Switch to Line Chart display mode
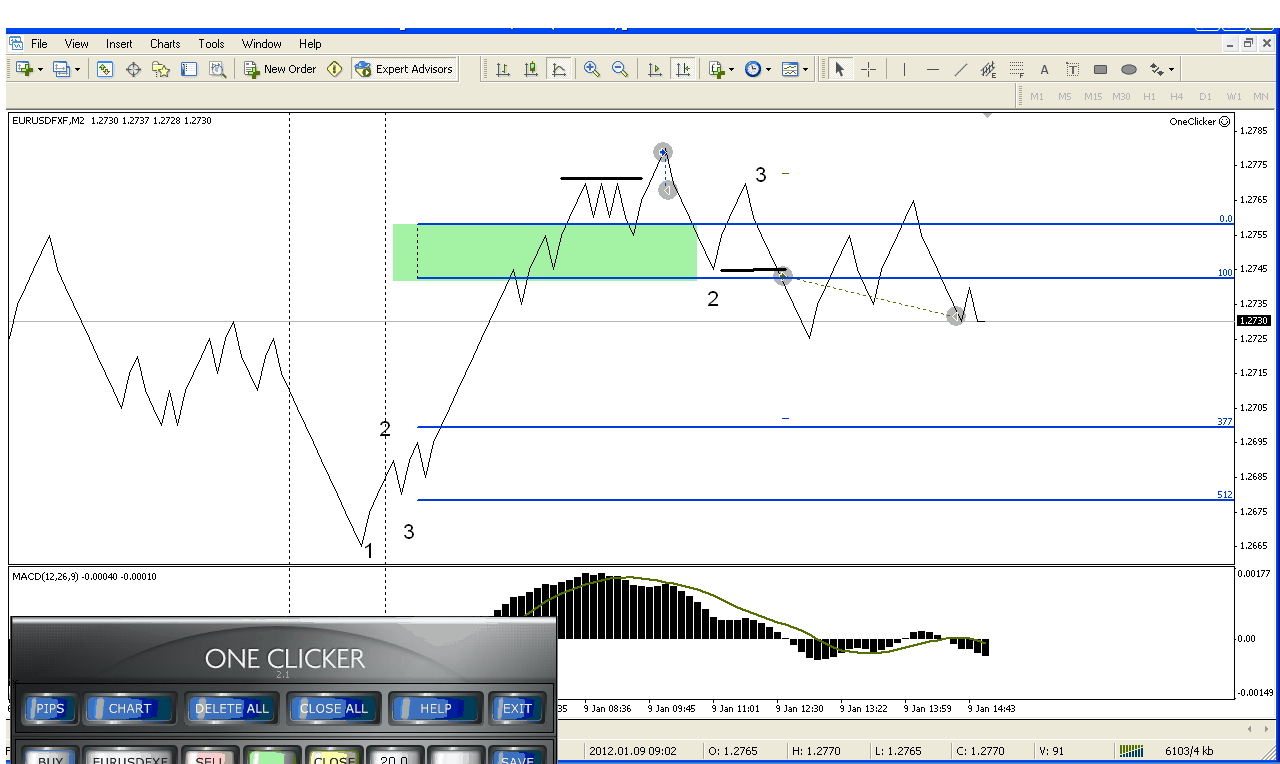Viewport: 1280px width, 764px height. point(559,69)
